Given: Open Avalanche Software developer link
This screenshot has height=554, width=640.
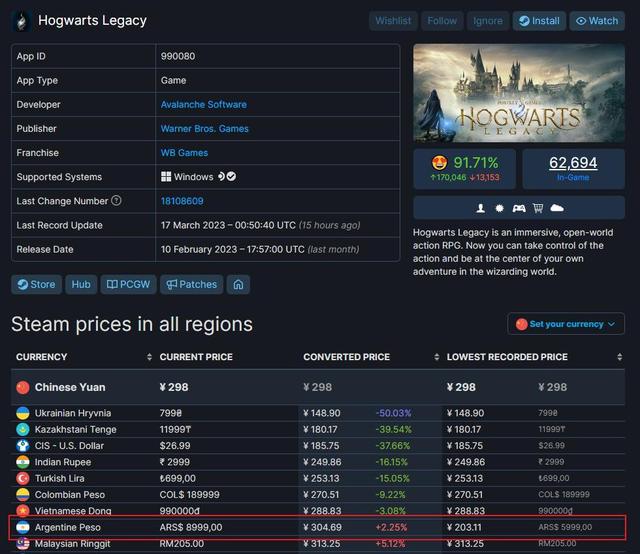Looking at the screenshot, I should coord(203,104).
